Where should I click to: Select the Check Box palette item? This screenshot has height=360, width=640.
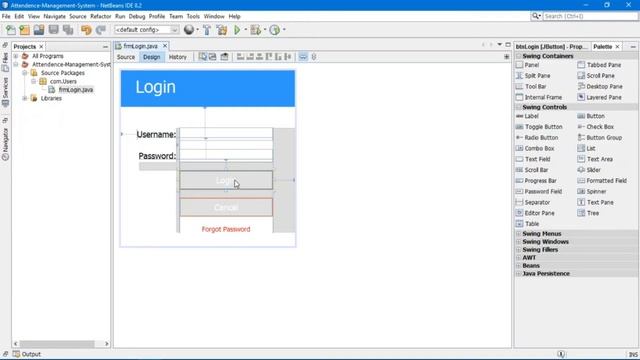pyautogui.click(x=596, y=127)
